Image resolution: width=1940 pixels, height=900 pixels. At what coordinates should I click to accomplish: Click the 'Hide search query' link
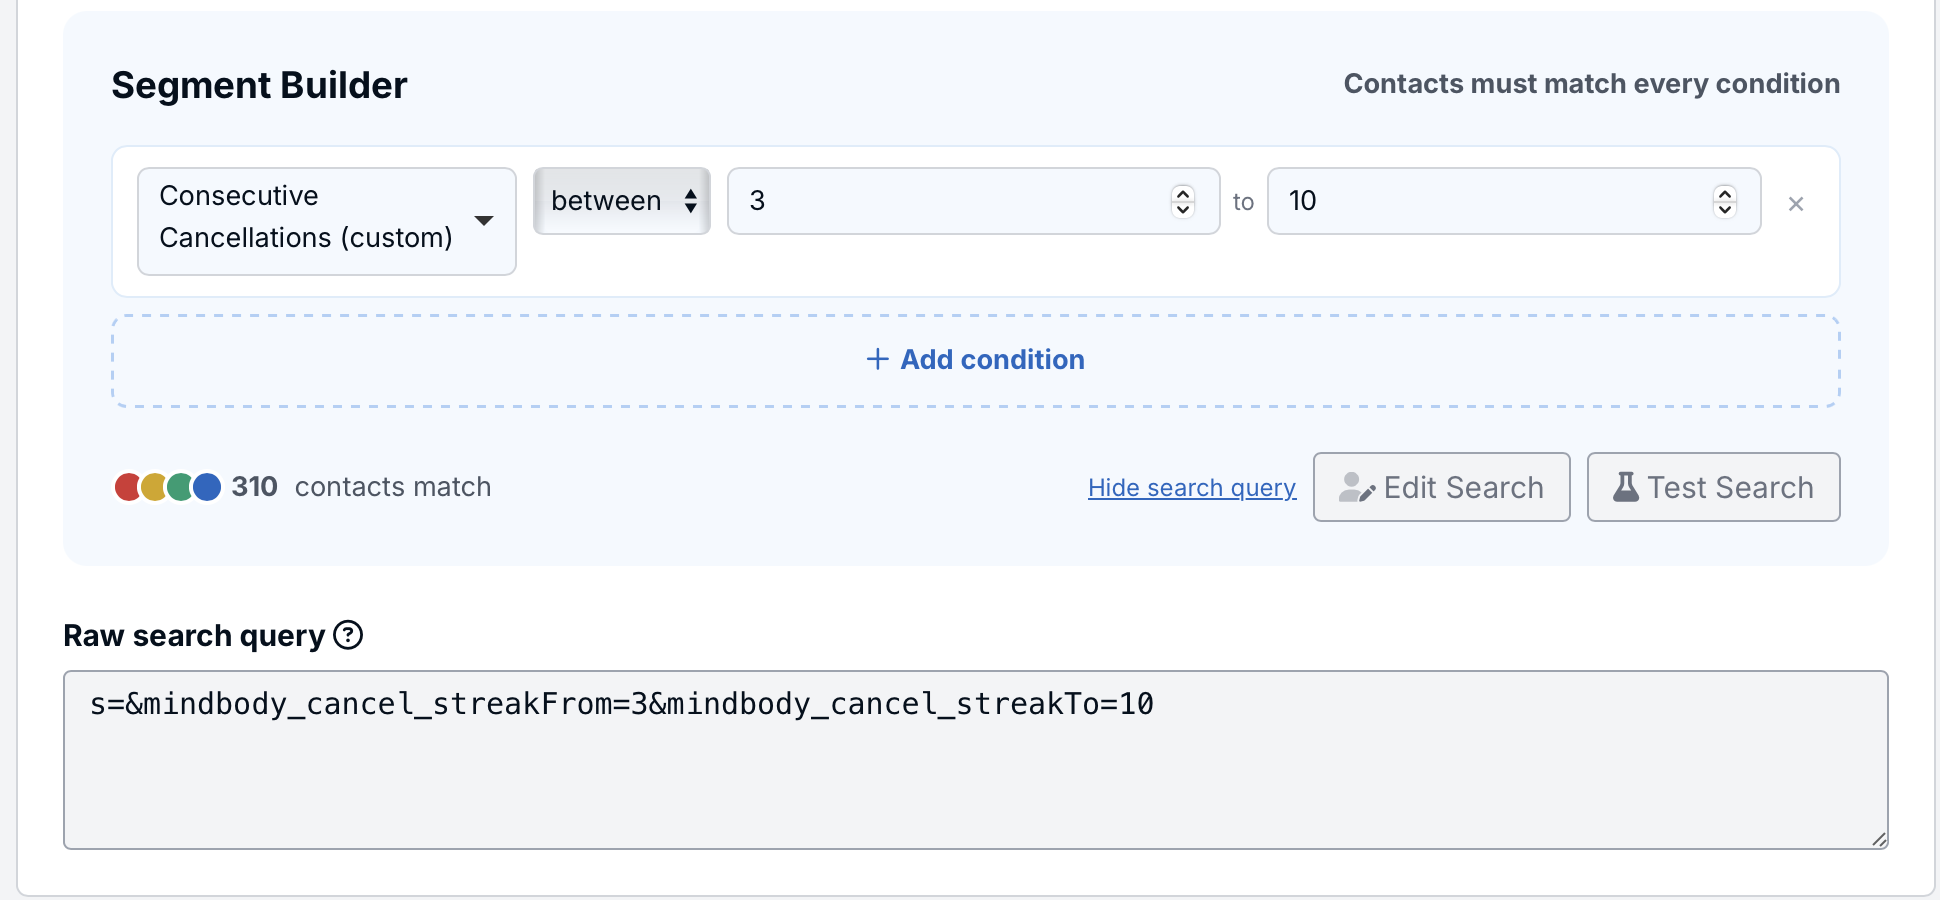pos(1192,487)
